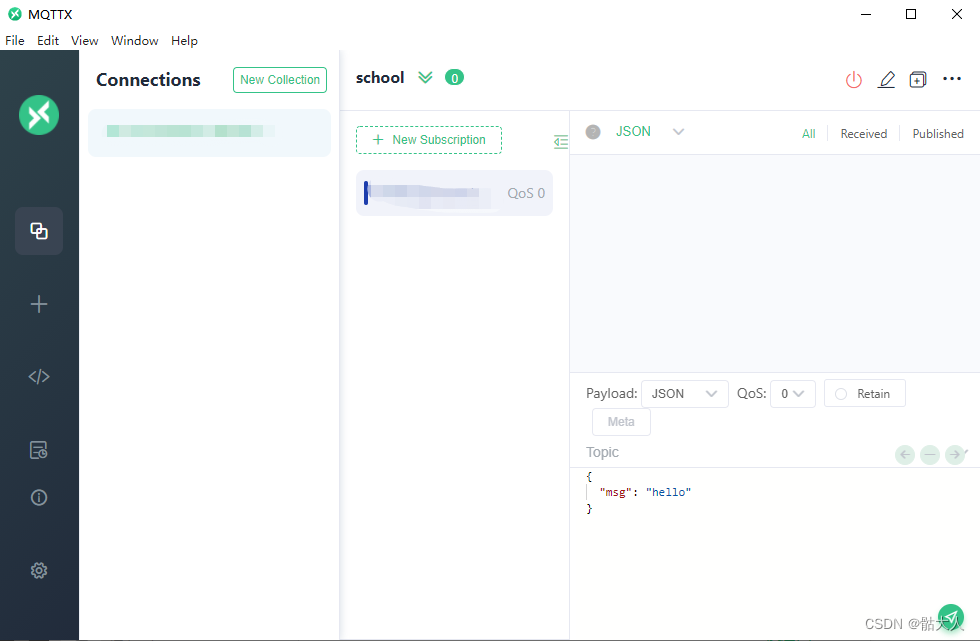Toggle the Retain radio option
The height and width of the screenshot is (641, 980).
pyautogui.click(x=865, y=394)
